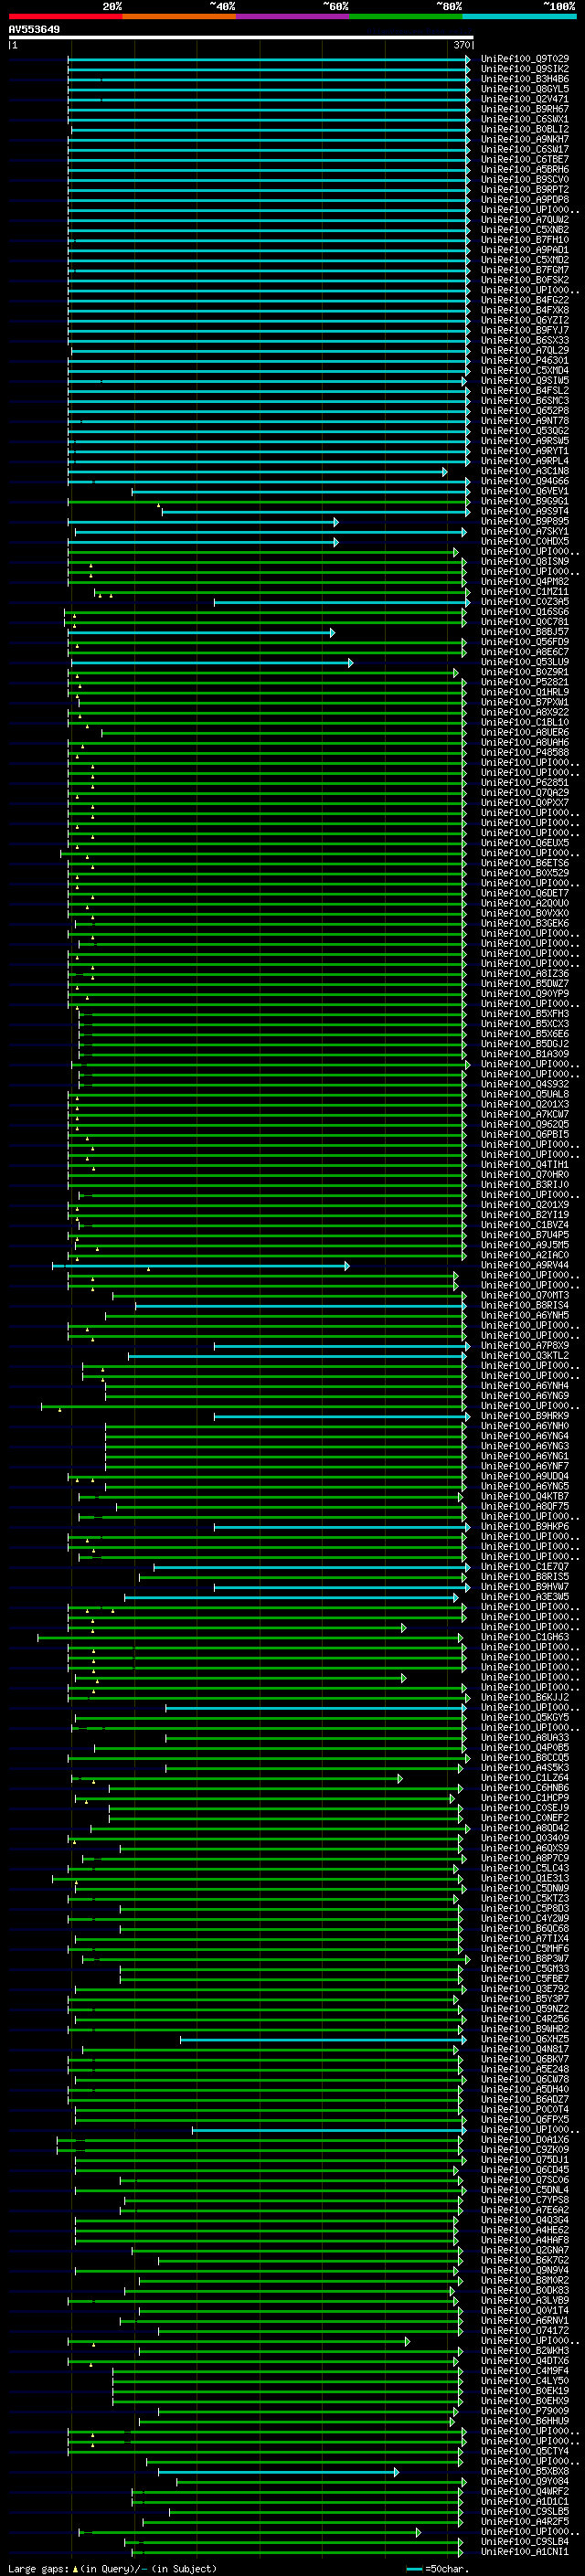585x2576 pixels.
Task: Select the UniRef100_C1LZ64 label
Action: click(525, 1778)
